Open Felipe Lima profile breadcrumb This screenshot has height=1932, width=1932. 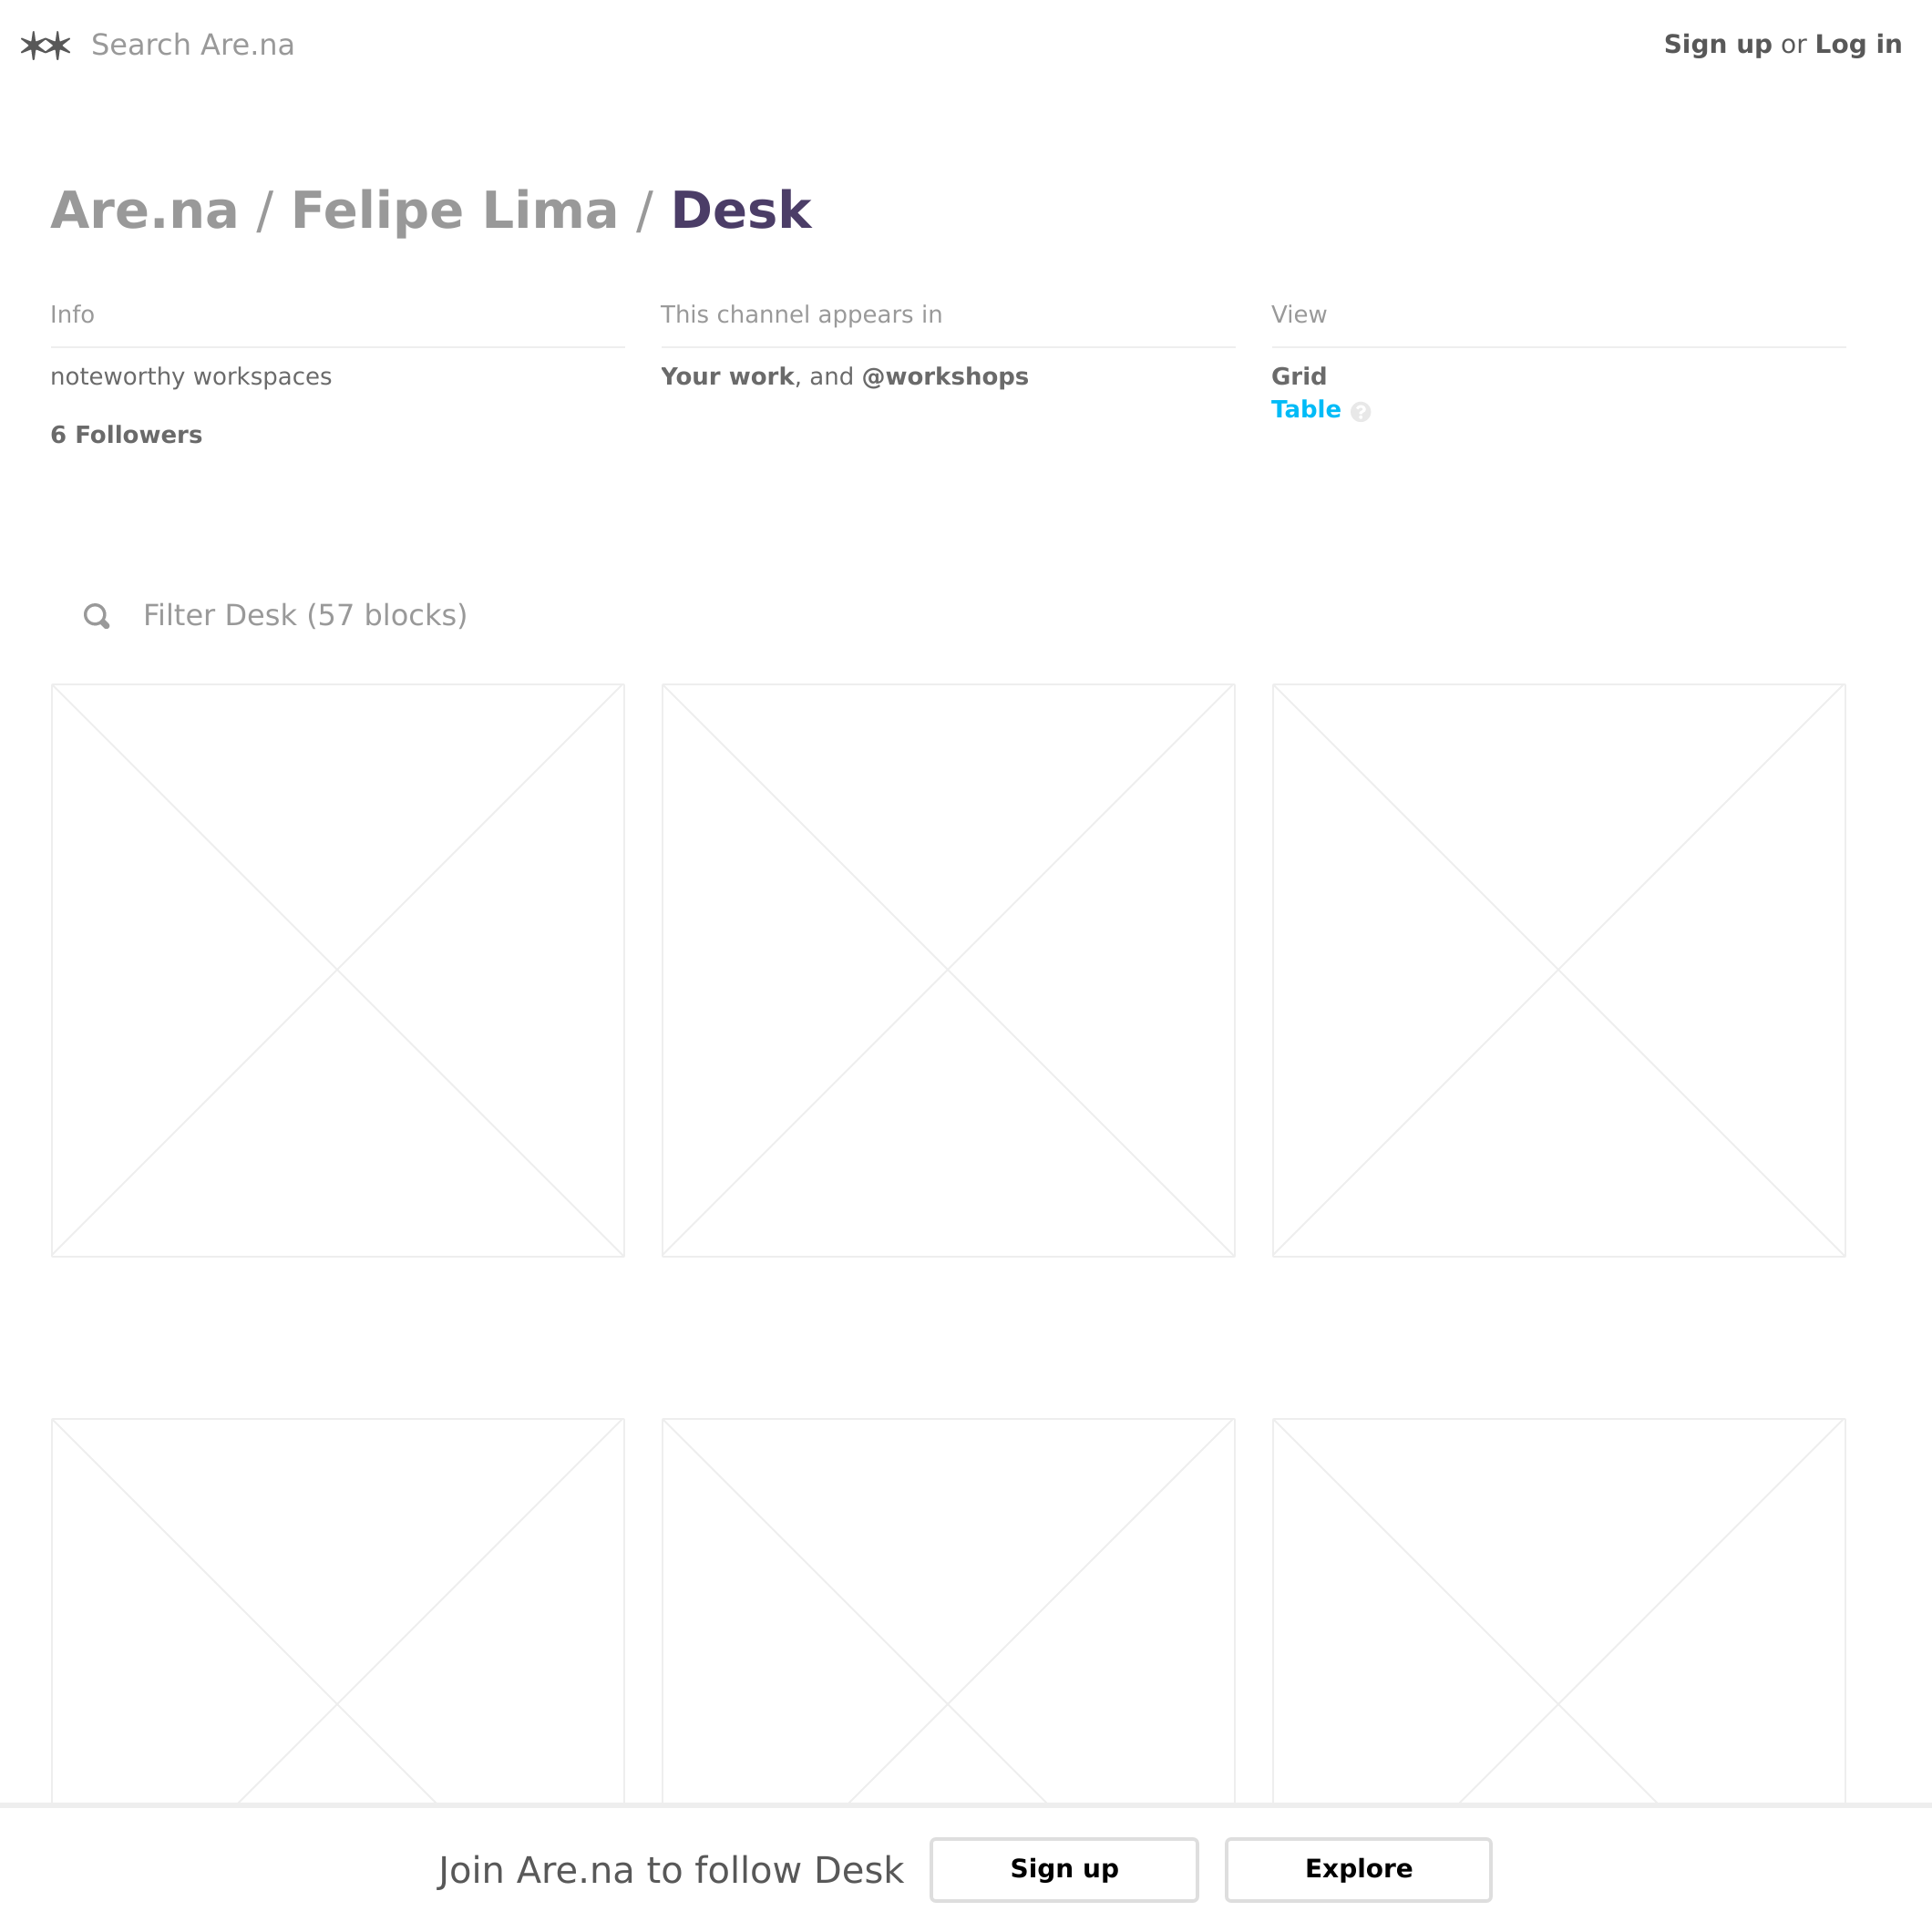coord(454,210)
